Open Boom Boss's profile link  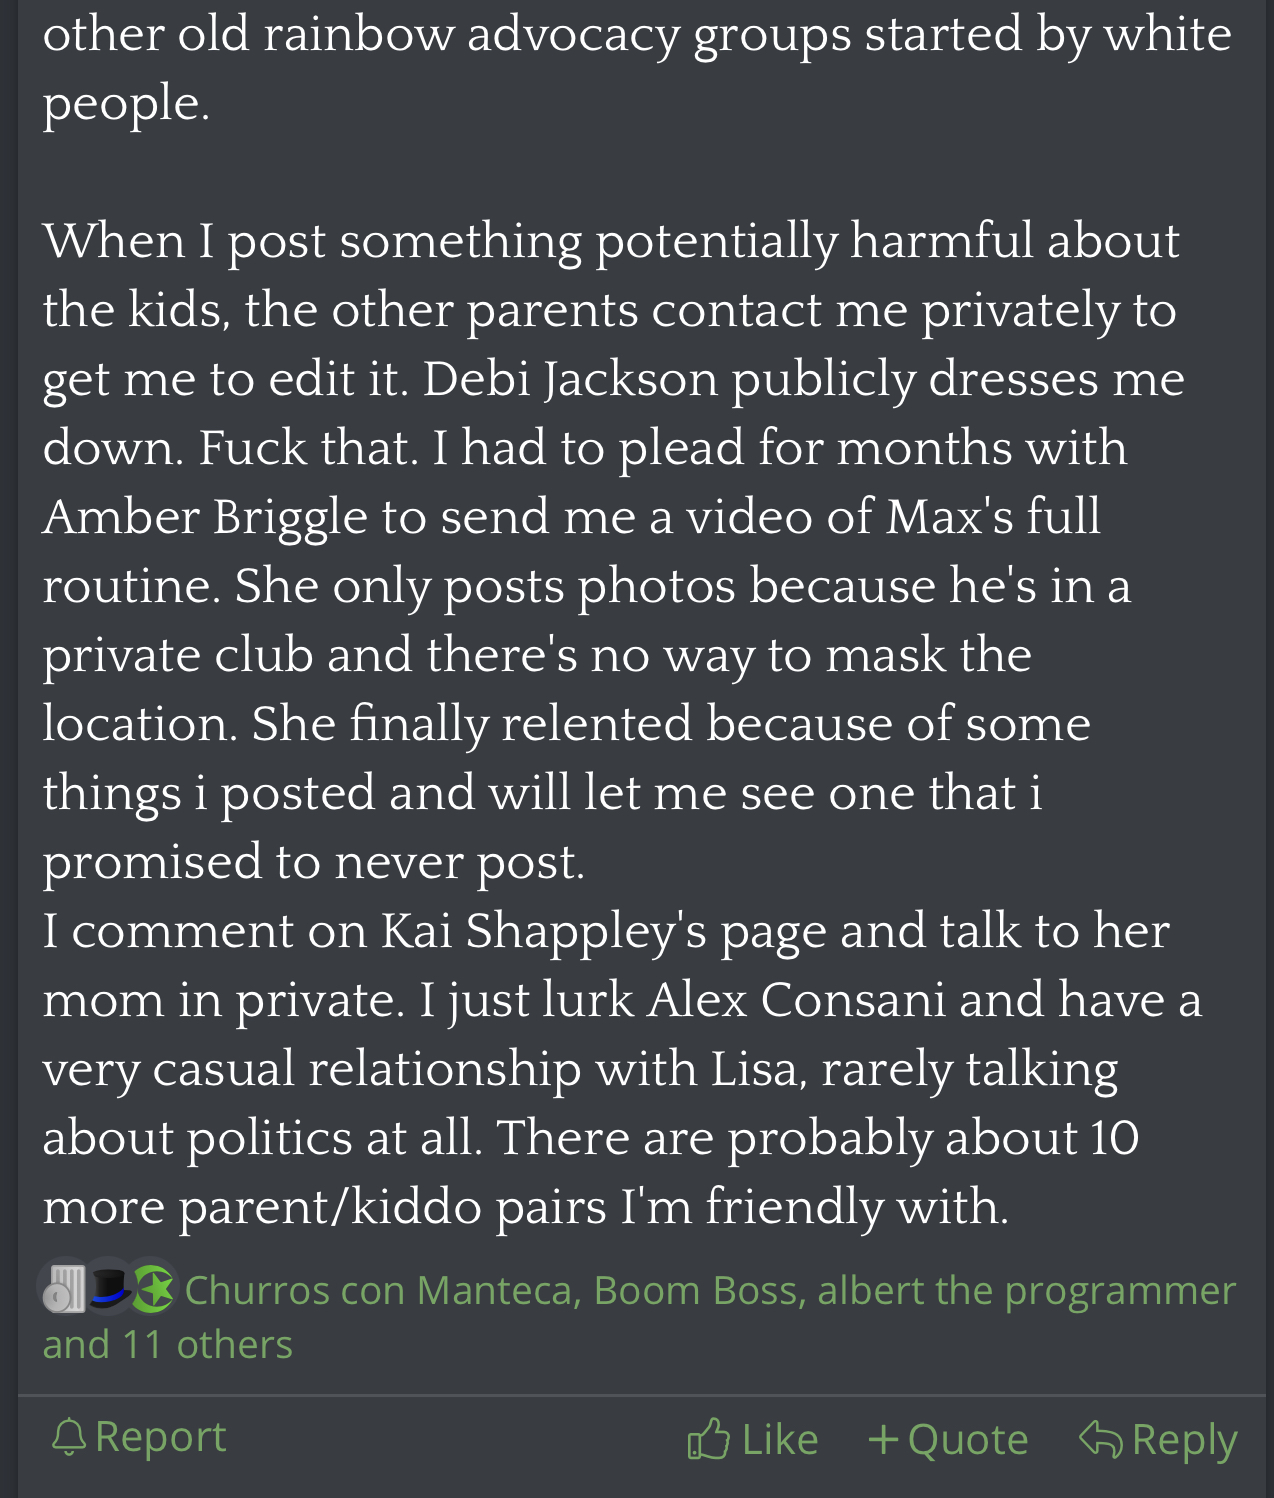point(695,1290)
